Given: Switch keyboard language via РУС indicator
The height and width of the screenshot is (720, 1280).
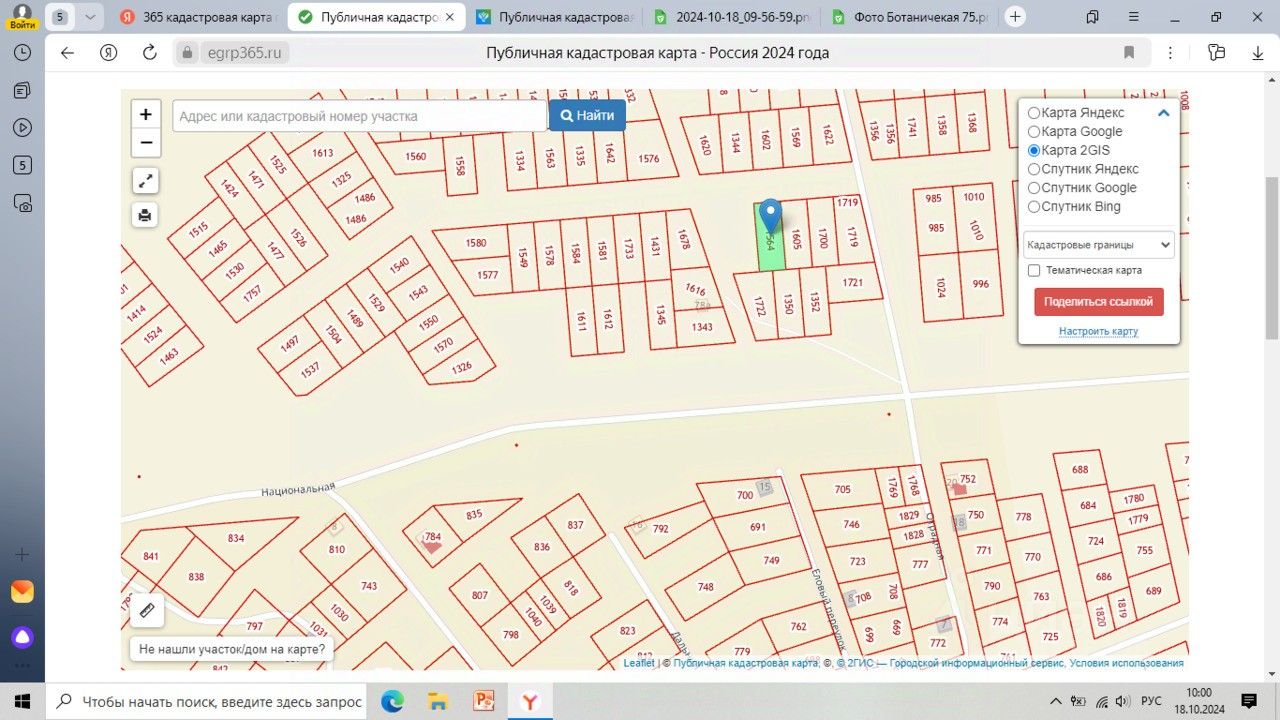Looking at the screenshot, I should coord(1151,701).
